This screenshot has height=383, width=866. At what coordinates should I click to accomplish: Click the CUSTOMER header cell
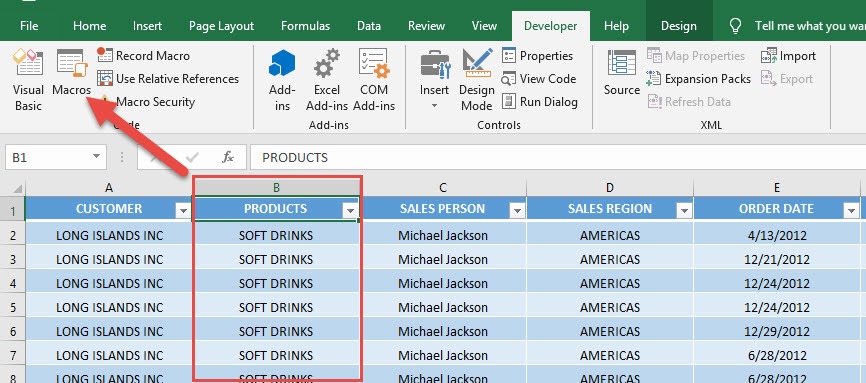pos(109,209)
